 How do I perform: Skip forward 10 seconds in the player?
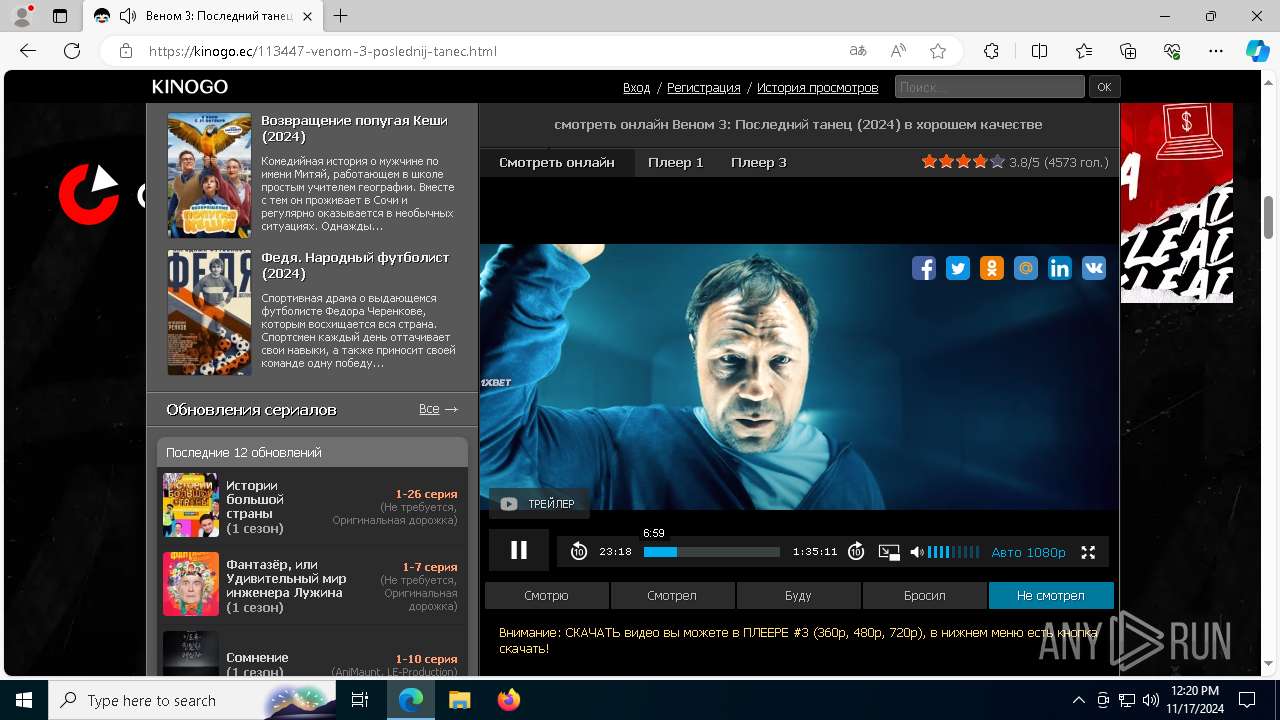[856, 551]
